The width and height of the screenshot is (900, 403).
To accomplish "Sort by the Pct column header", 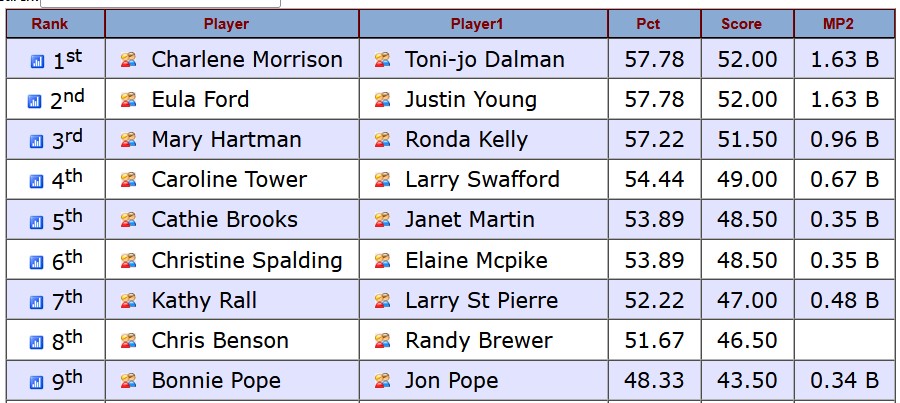I will [648, 24].
